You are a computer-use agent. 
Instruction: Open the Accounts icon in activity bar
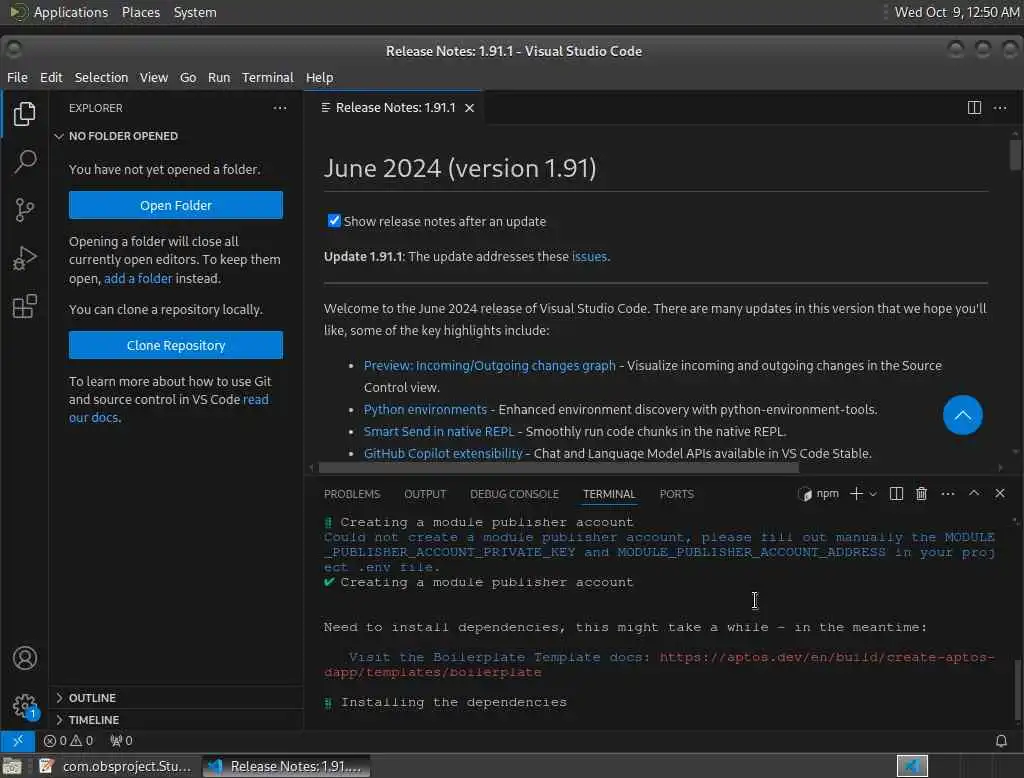click(x=25, y=658)
